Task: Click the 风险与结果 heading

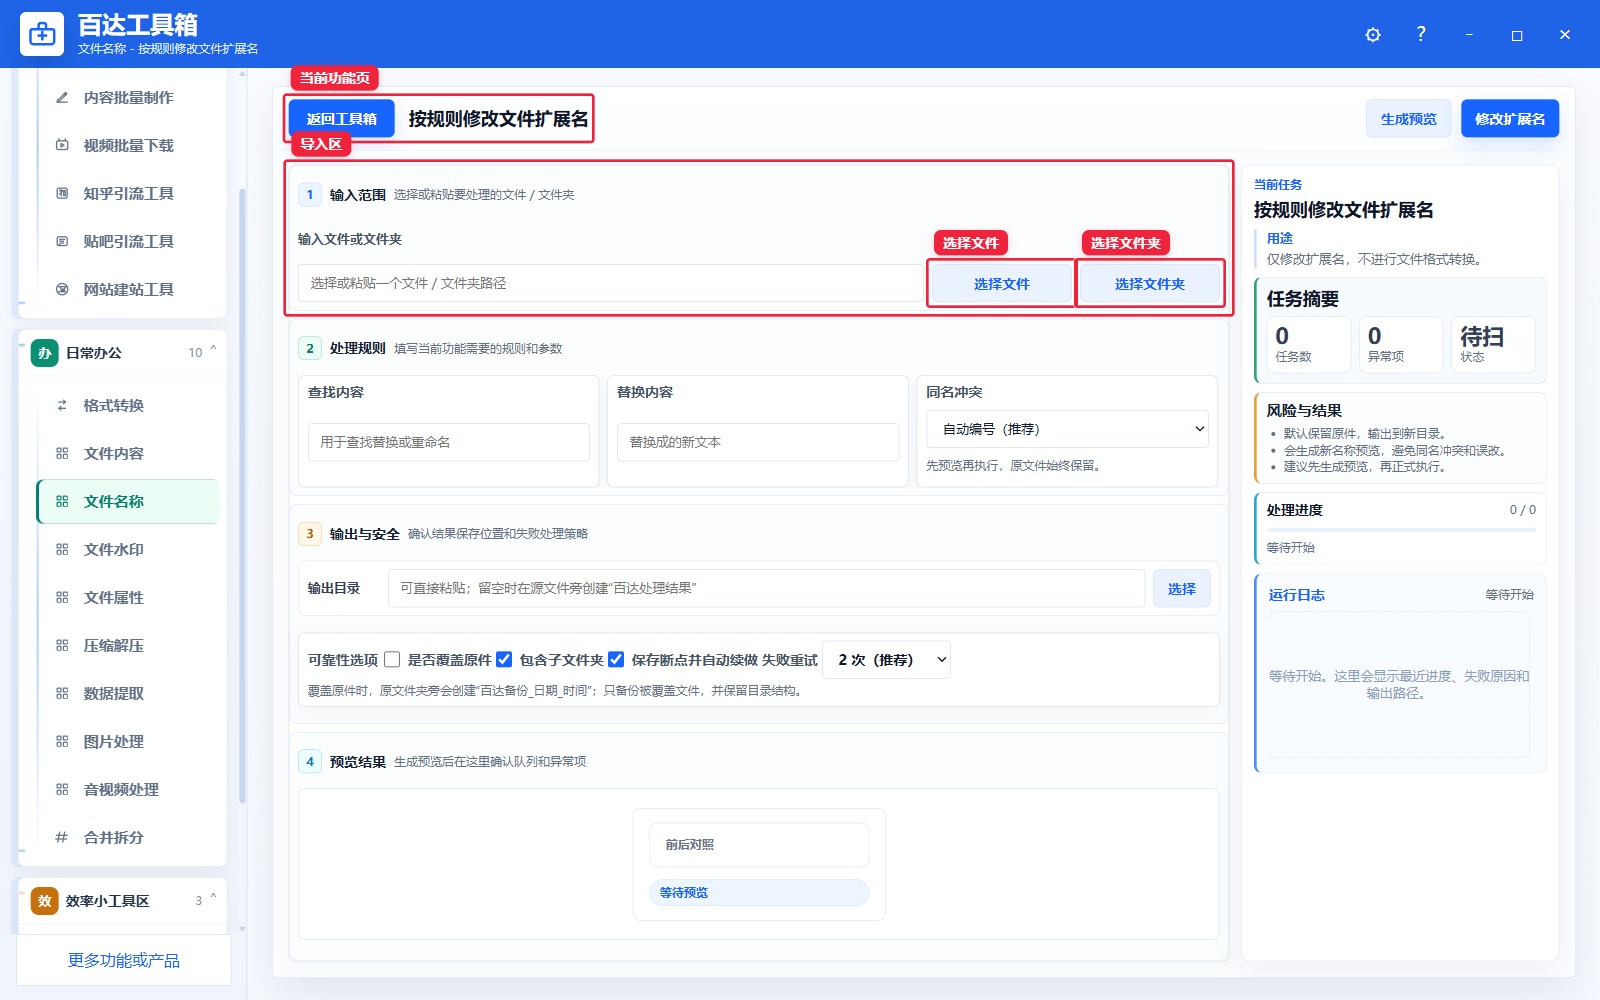Action: pyautogui.click(x=1304, y=411)
